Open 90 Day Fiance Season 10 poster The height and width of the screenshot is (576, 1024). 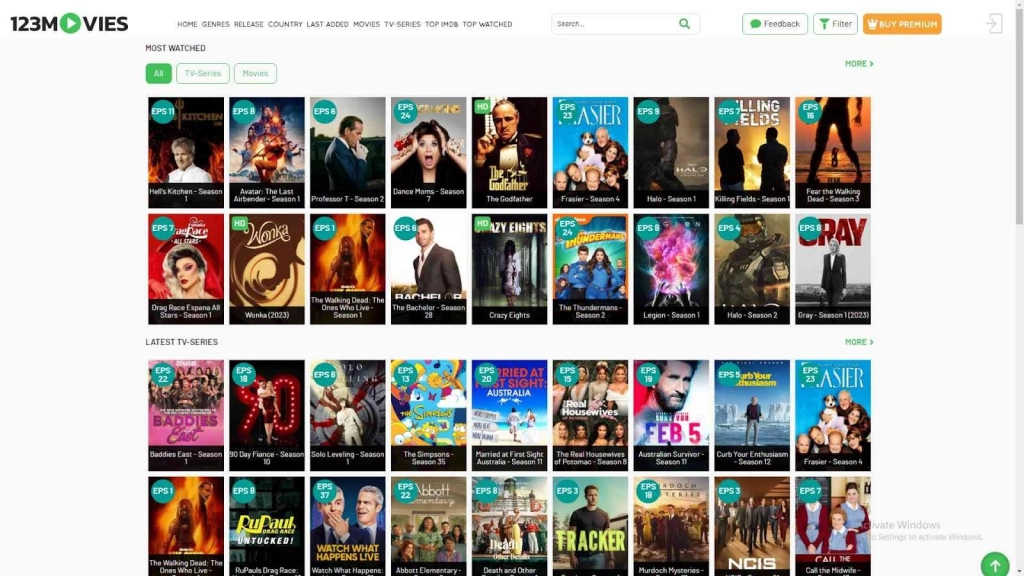(x=266, y=415)
